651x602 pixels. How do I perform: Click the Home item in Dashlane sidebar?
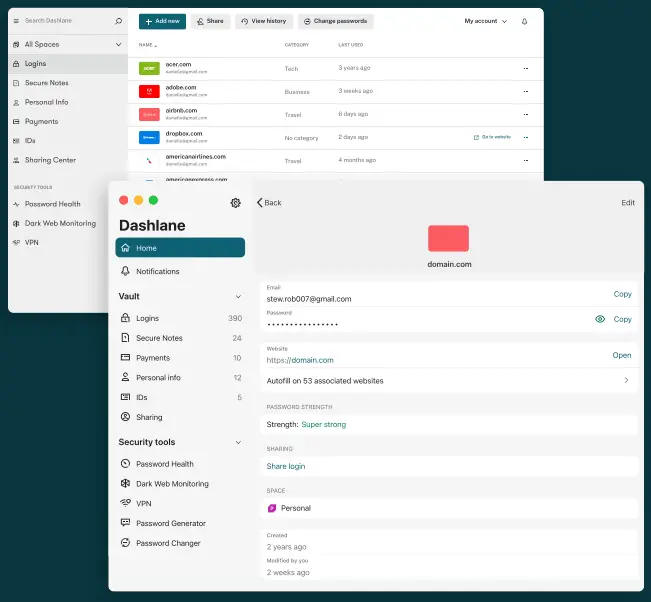pos(180,247)
